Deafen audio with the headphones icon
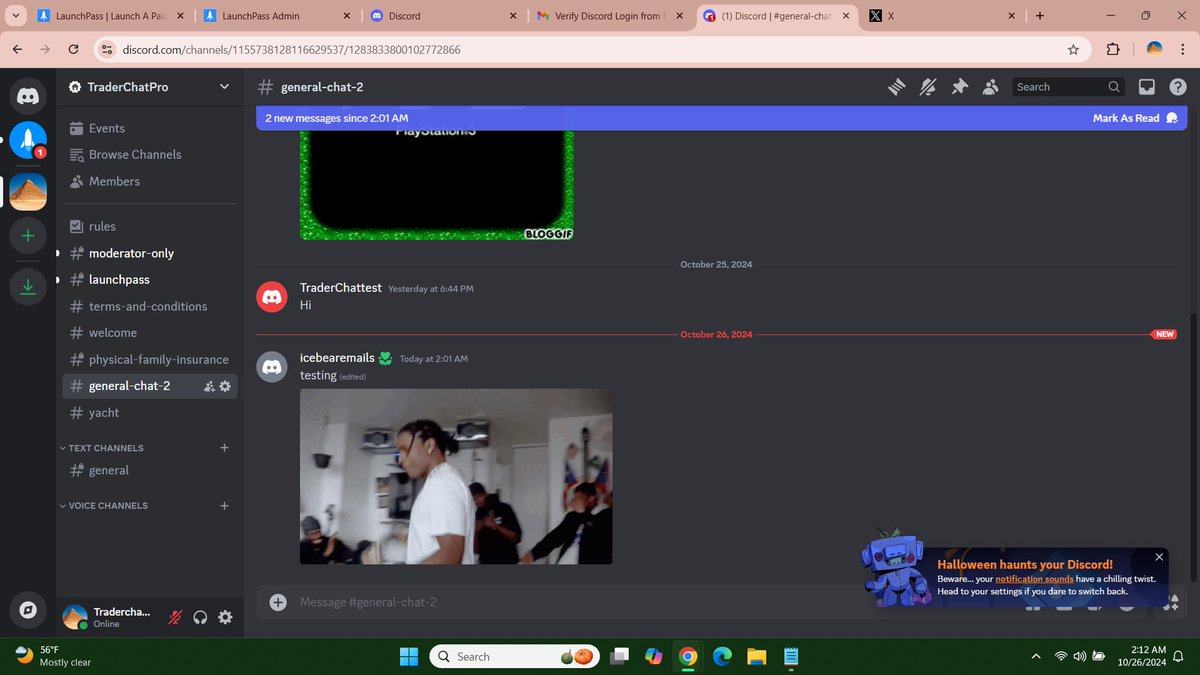Screen dimensions: 1200x675 (x=199, y=617)
